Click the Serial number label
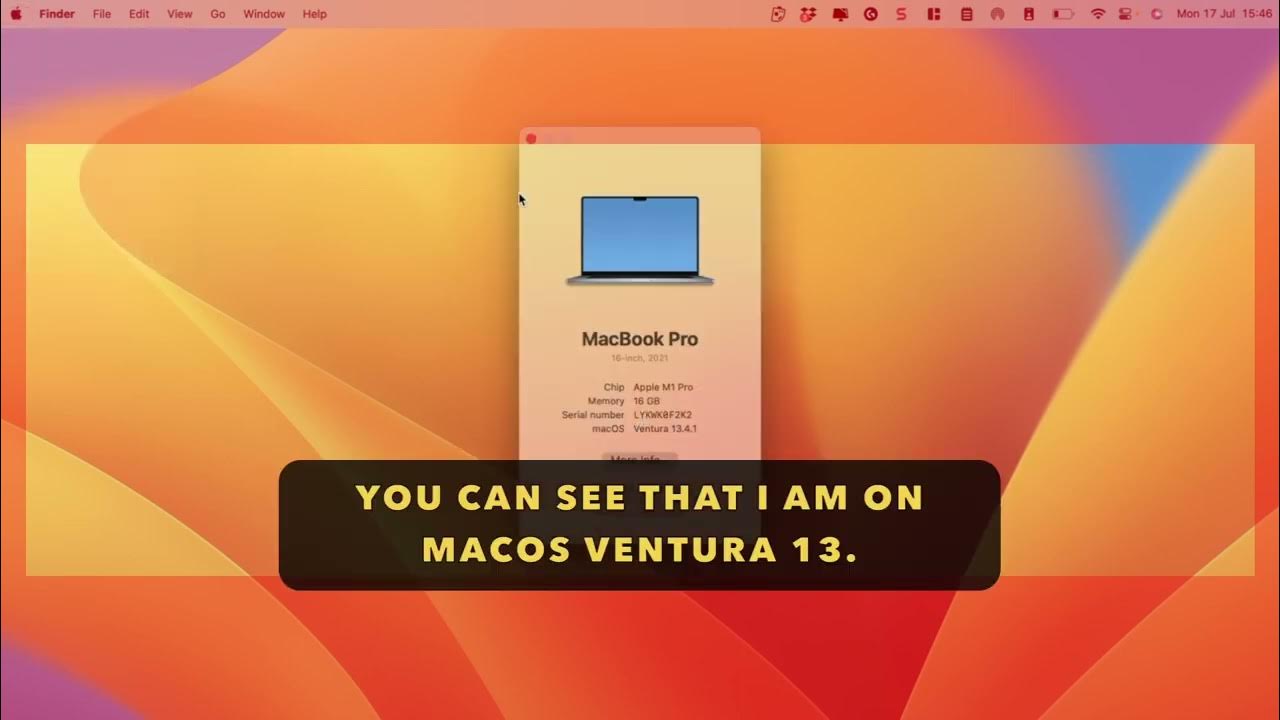The height and width of the screenshot is (720, 1280). pyautogui.click(x=593, y=415)
